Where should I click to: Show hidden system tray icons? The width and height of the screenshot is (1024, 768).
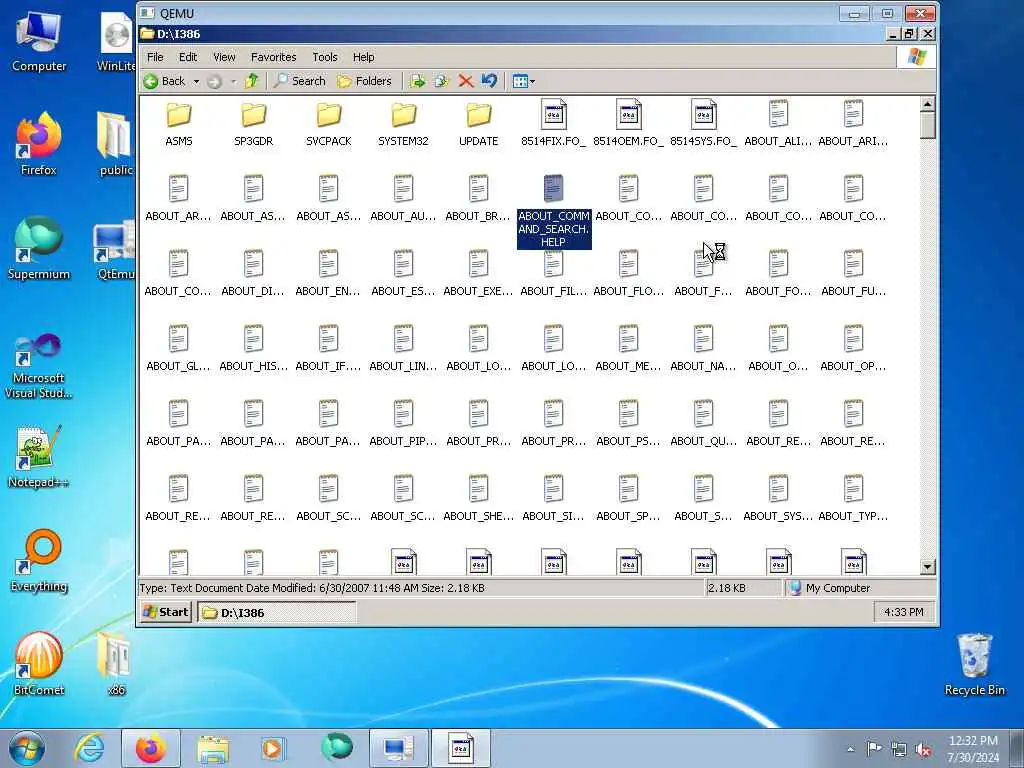[850, 750]
